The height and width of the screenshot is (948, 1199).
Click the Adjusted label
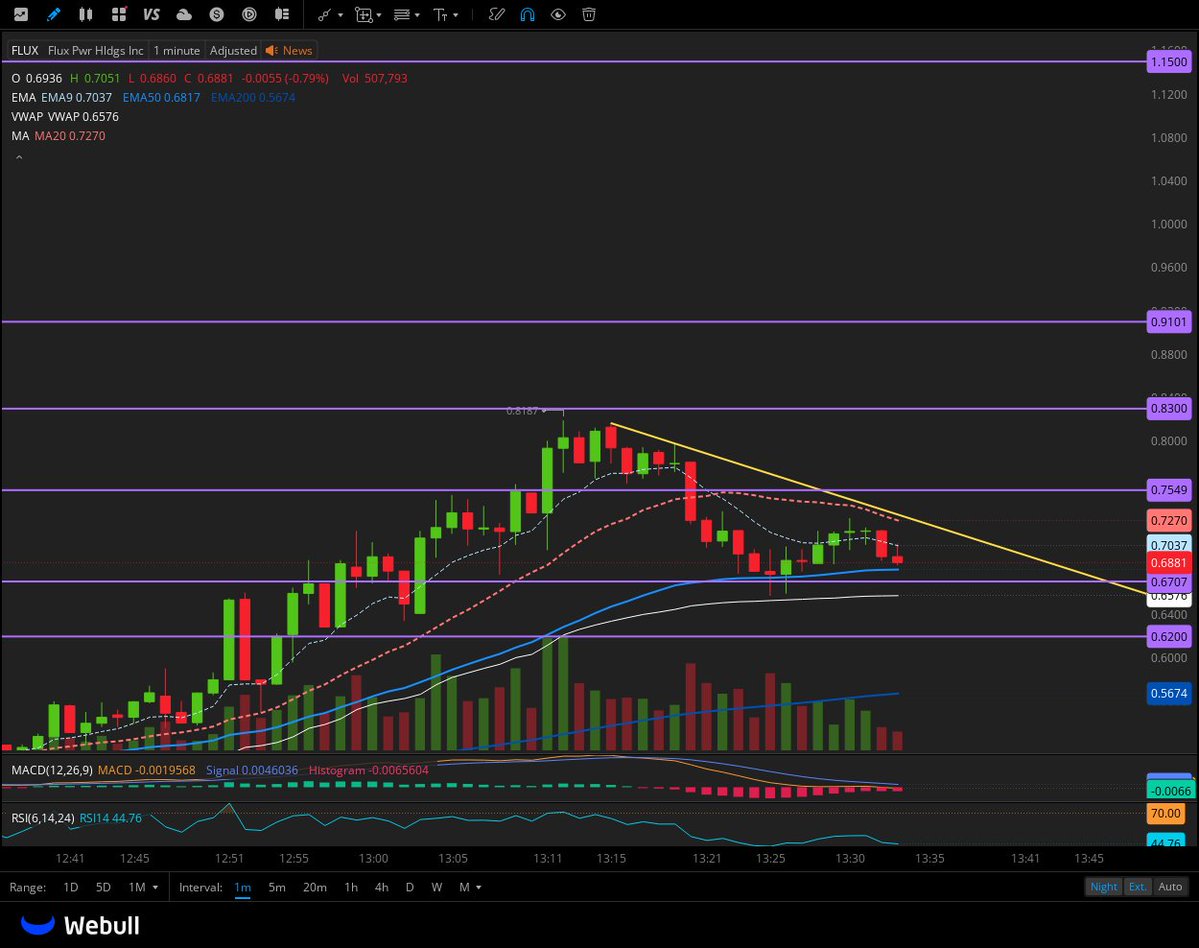point(233,50)
